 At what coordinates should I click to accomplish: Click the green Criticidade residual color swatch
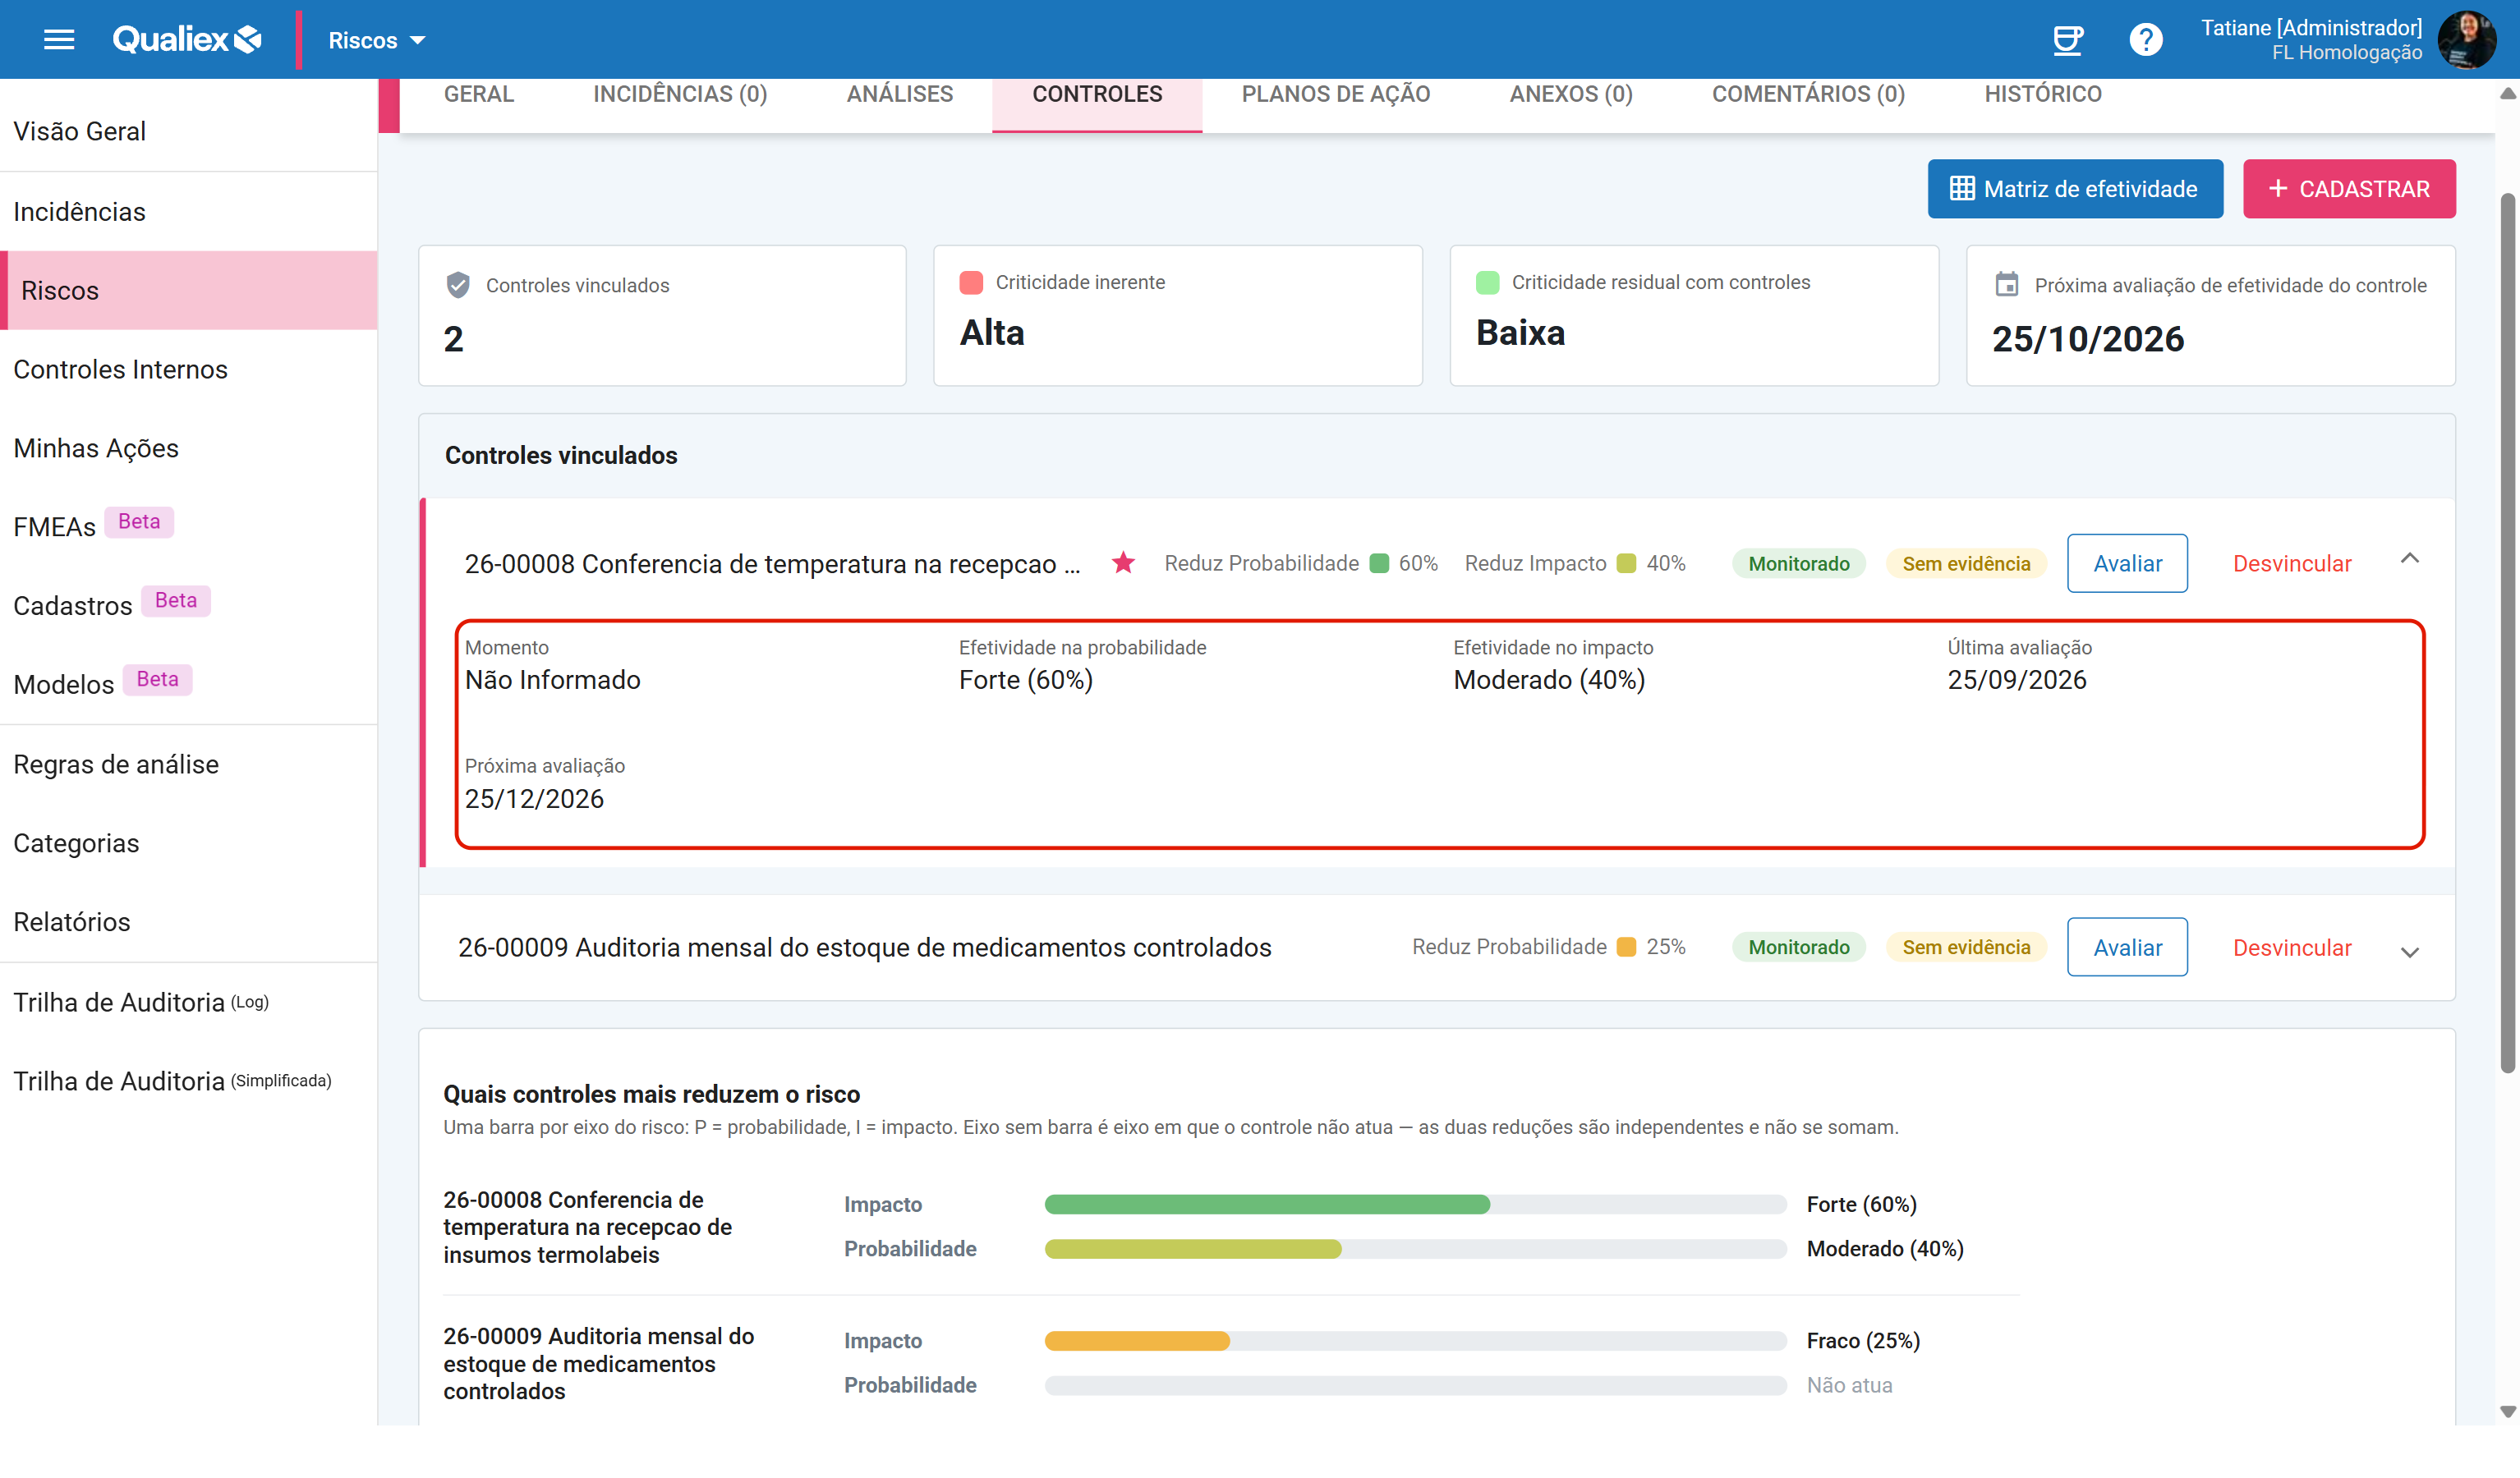tap(1487, 282)
